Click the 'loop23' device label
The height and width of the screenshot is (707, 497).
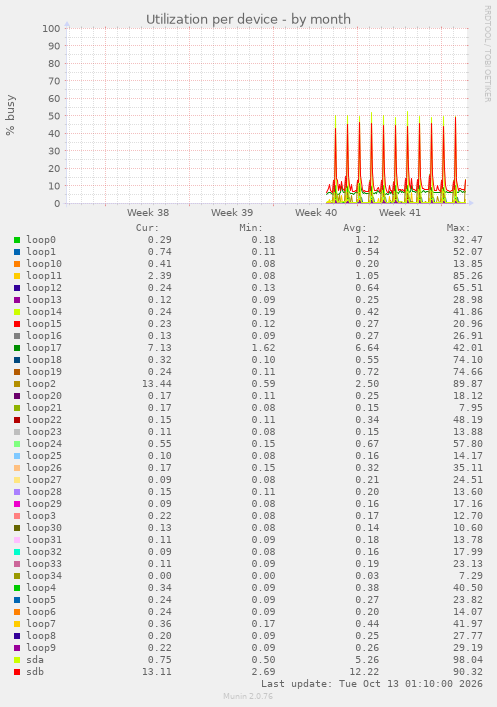pyautogui.click(x=44, y=432)
